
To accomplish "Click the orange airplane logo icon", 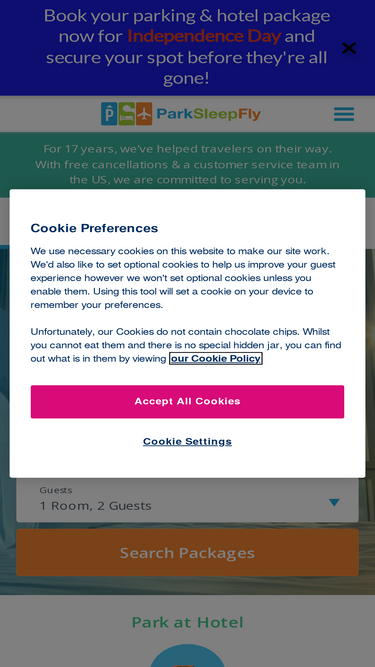I will (144, 114).
